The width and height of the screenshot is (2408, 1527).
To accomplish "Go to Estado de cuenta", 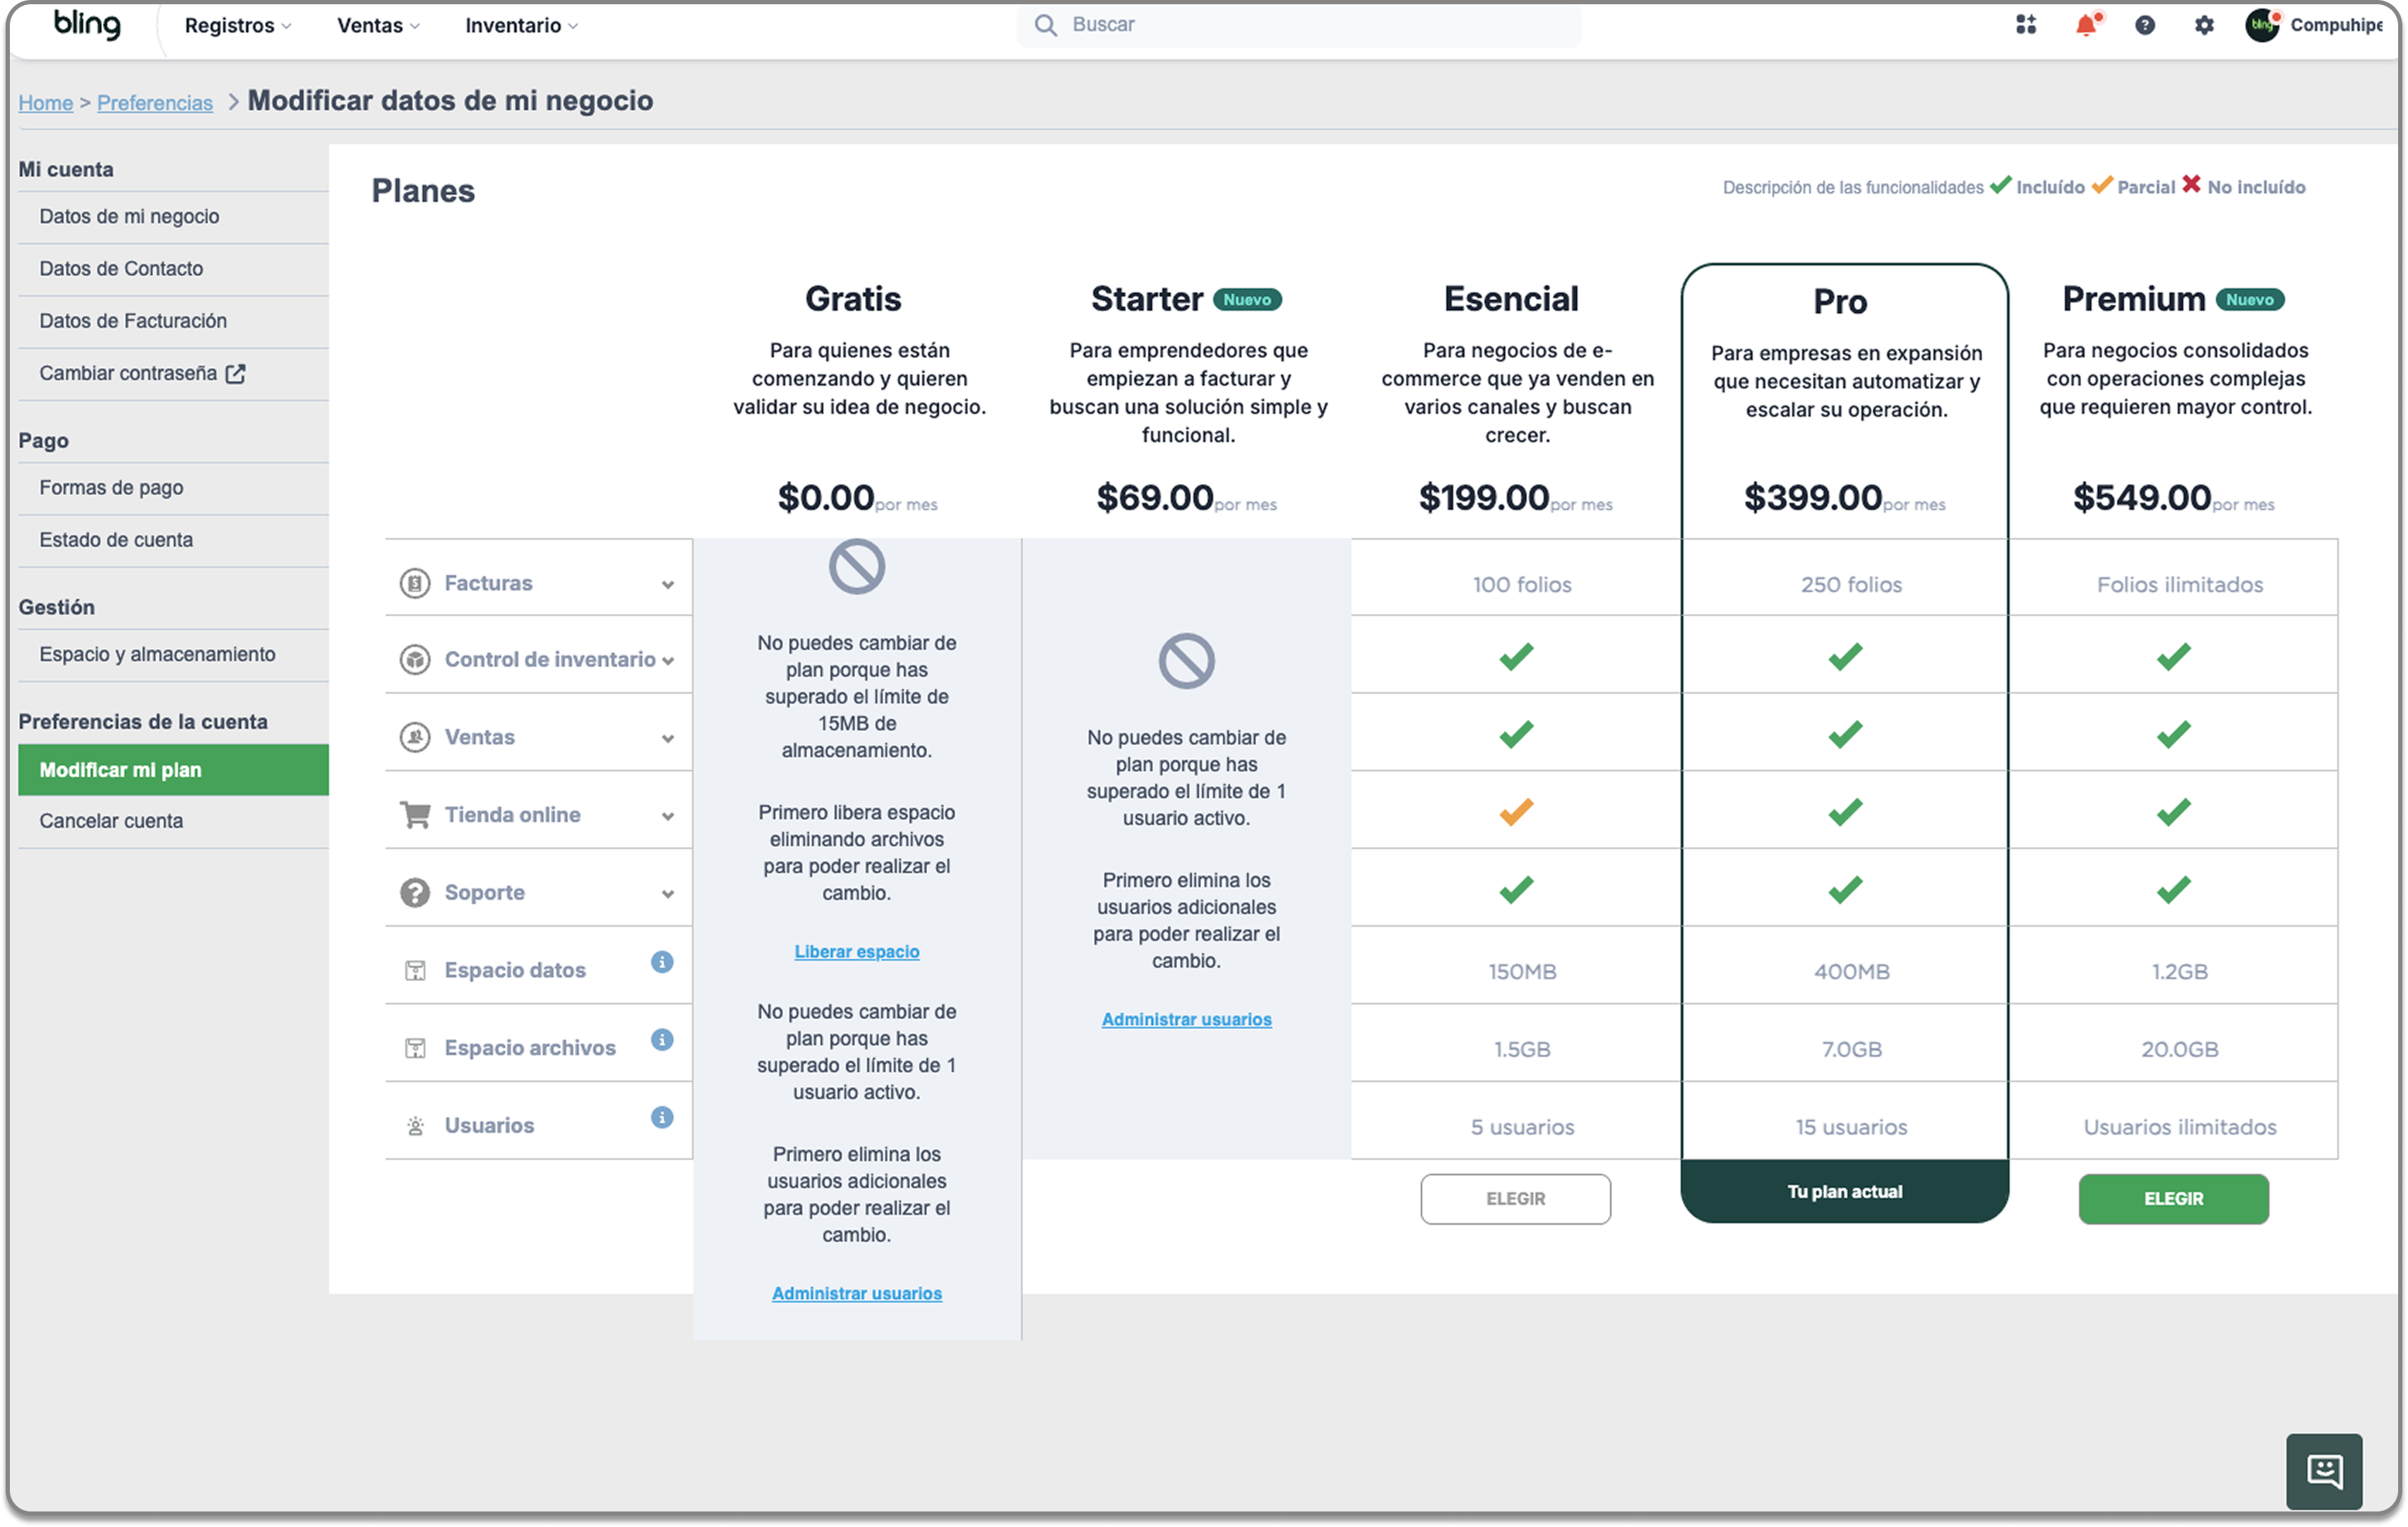I will (x=173, y=540).
